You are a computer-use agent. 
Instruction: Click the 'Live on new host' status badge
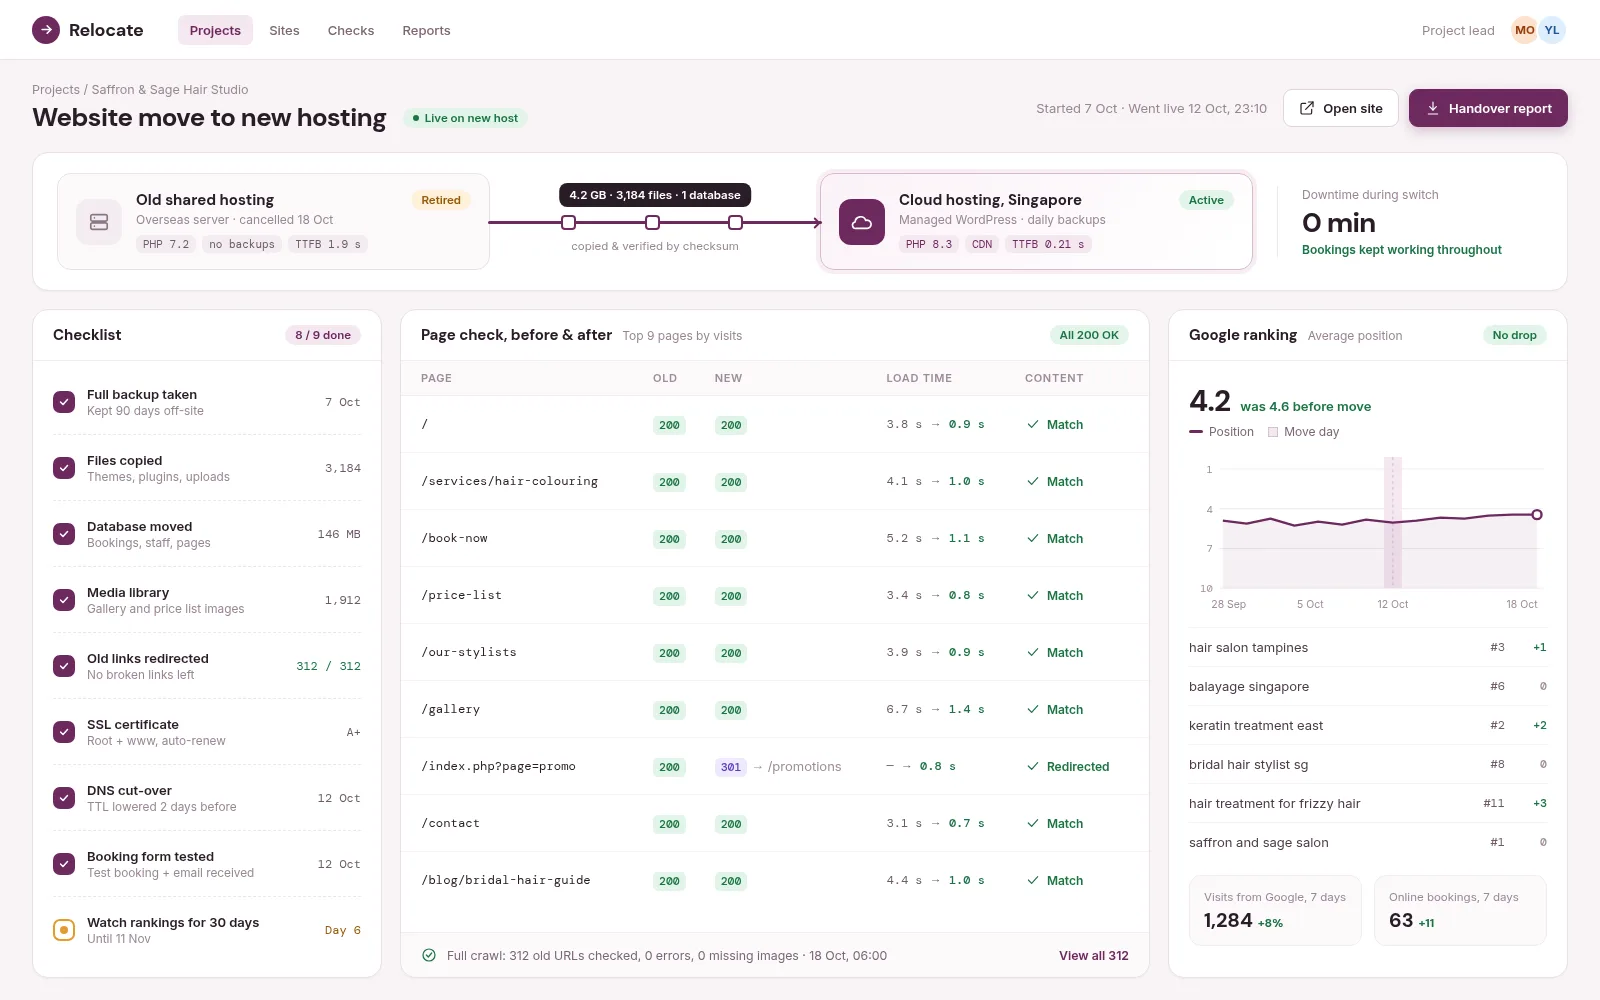(465, 118)
